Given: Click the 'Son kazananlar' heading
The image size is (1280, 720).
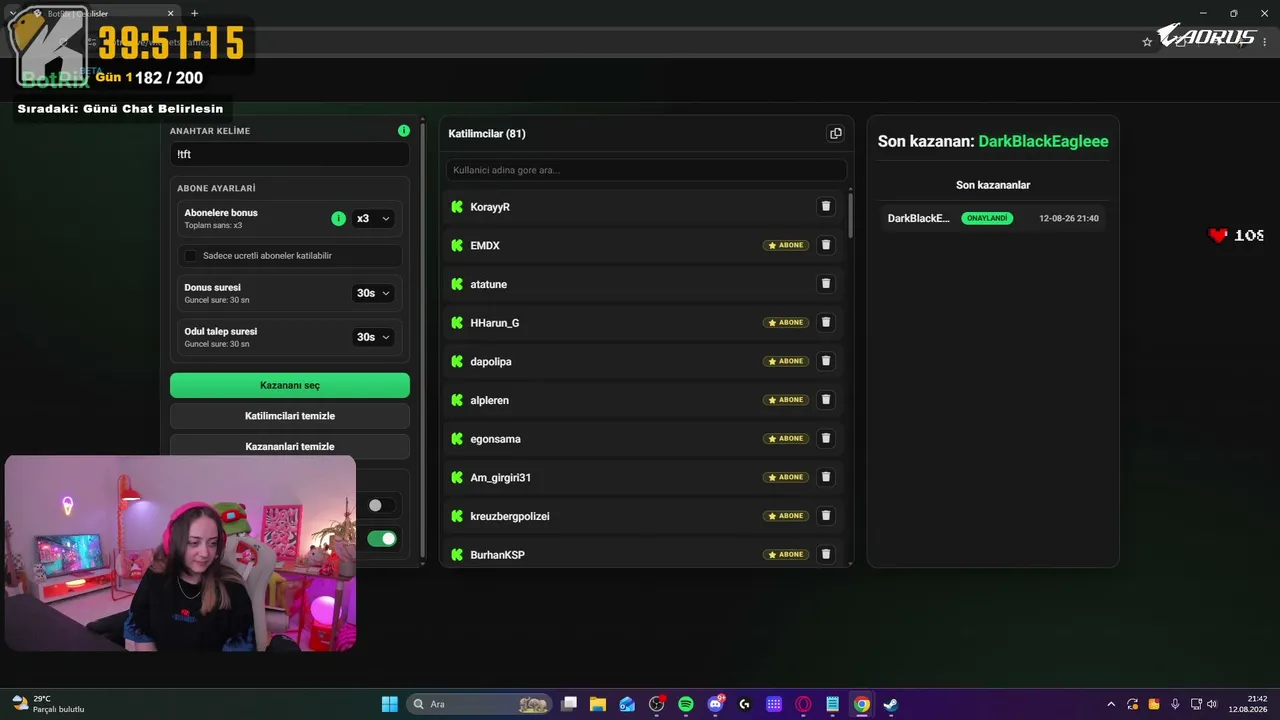Looking at the screenshot, I should point(993,185).
